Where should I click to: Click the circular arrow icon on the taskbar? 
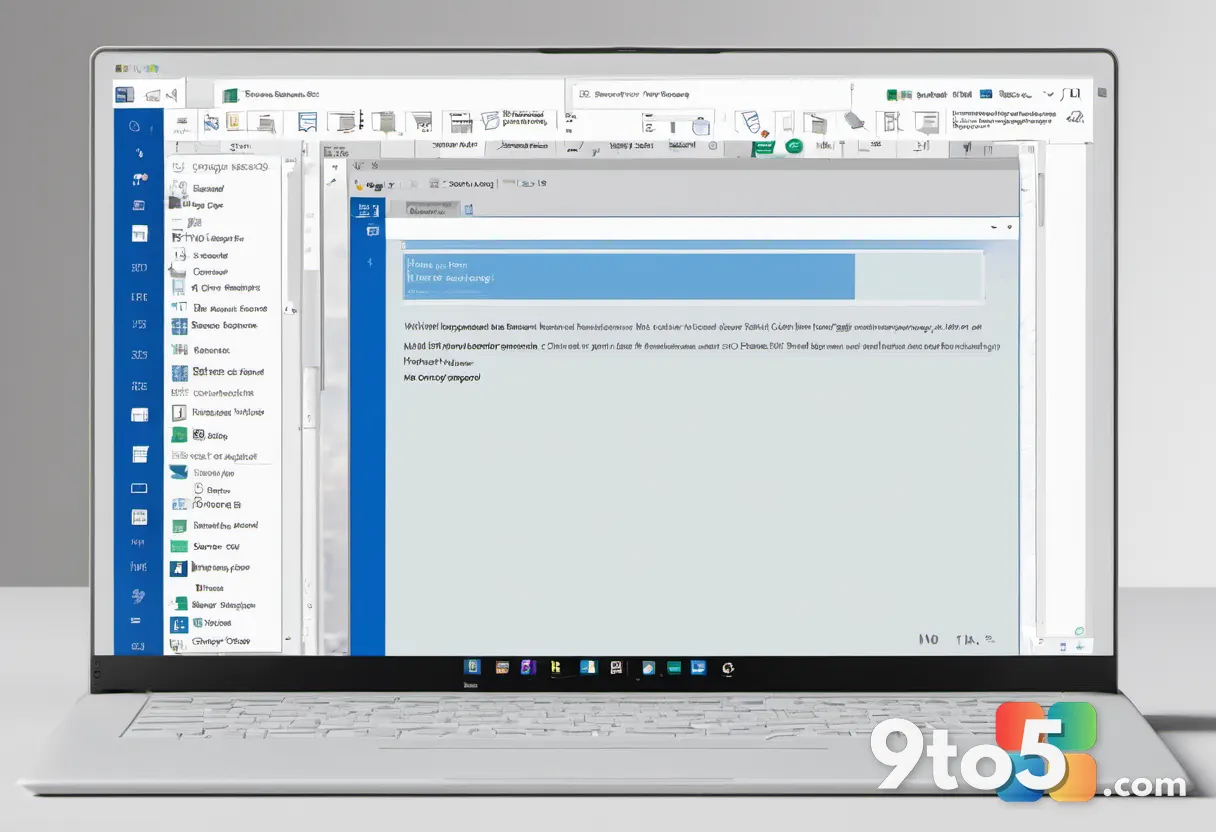(728, 668)
